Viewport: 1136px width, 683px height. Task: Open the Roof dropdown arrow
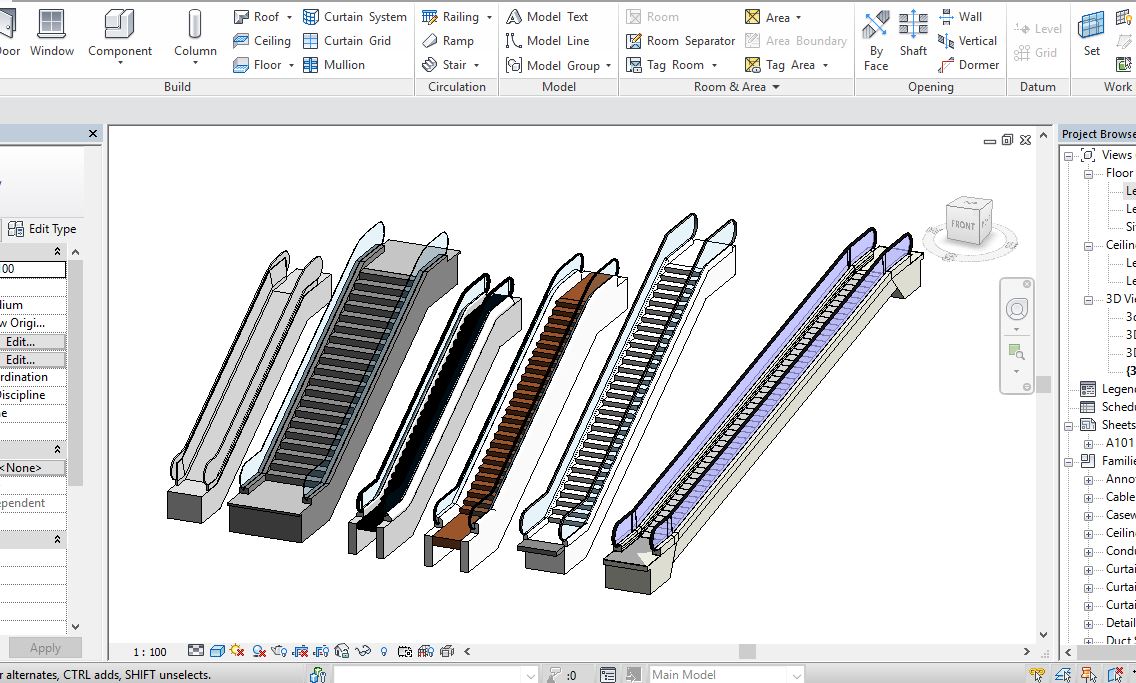point(290,17)
